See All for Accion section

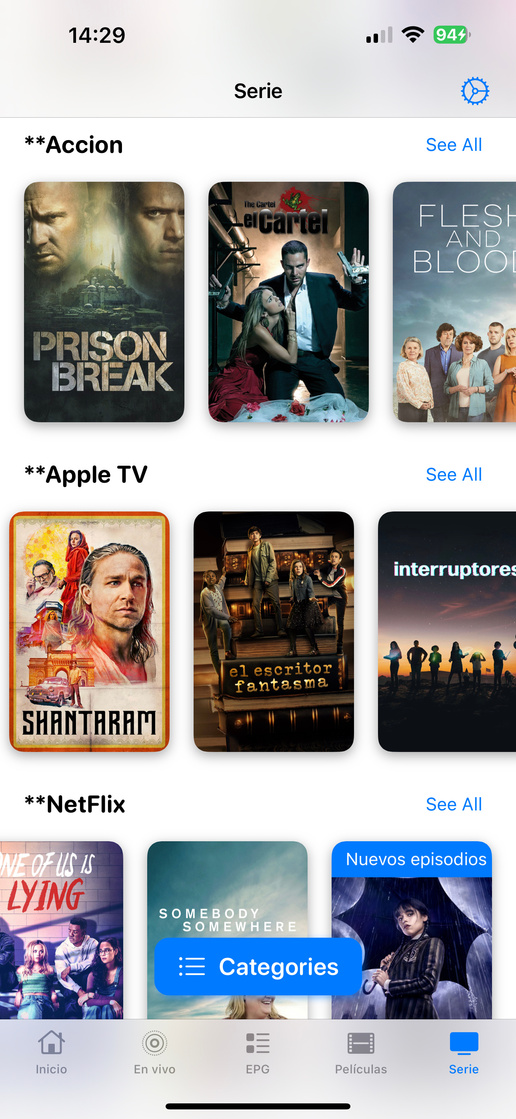click(x=454, y=145)
